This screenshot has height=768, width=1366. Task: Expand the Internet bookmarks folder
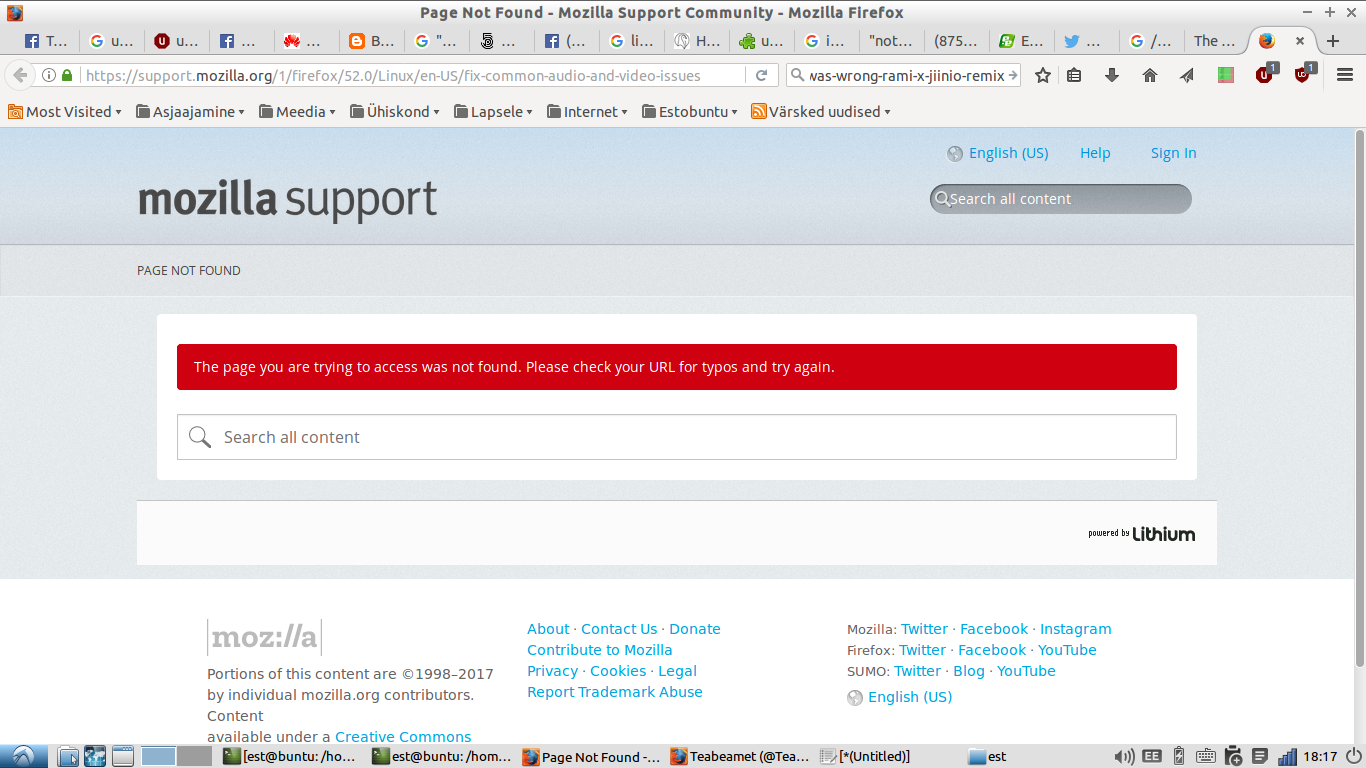click(x=588, y=112)
